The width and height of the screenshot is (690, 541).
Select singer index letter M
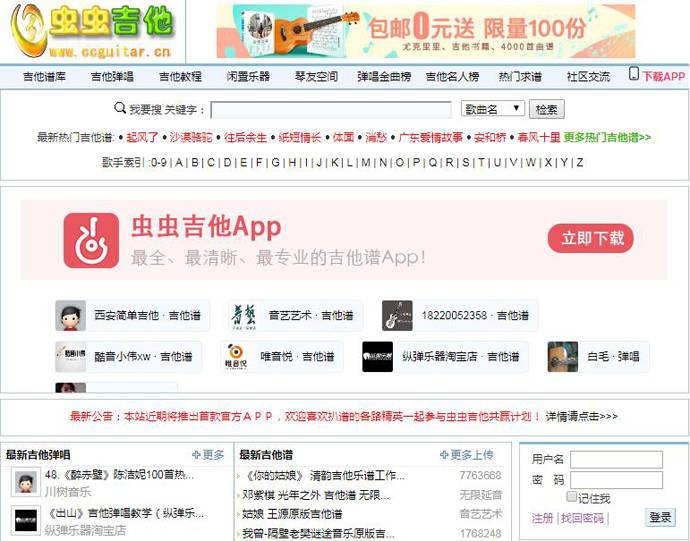click(366, 162)
